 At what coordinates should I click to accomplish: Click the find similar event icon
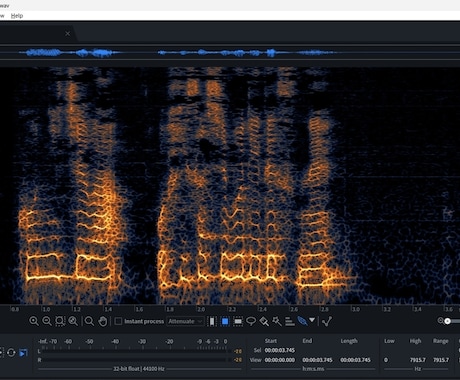pos(327,321)
